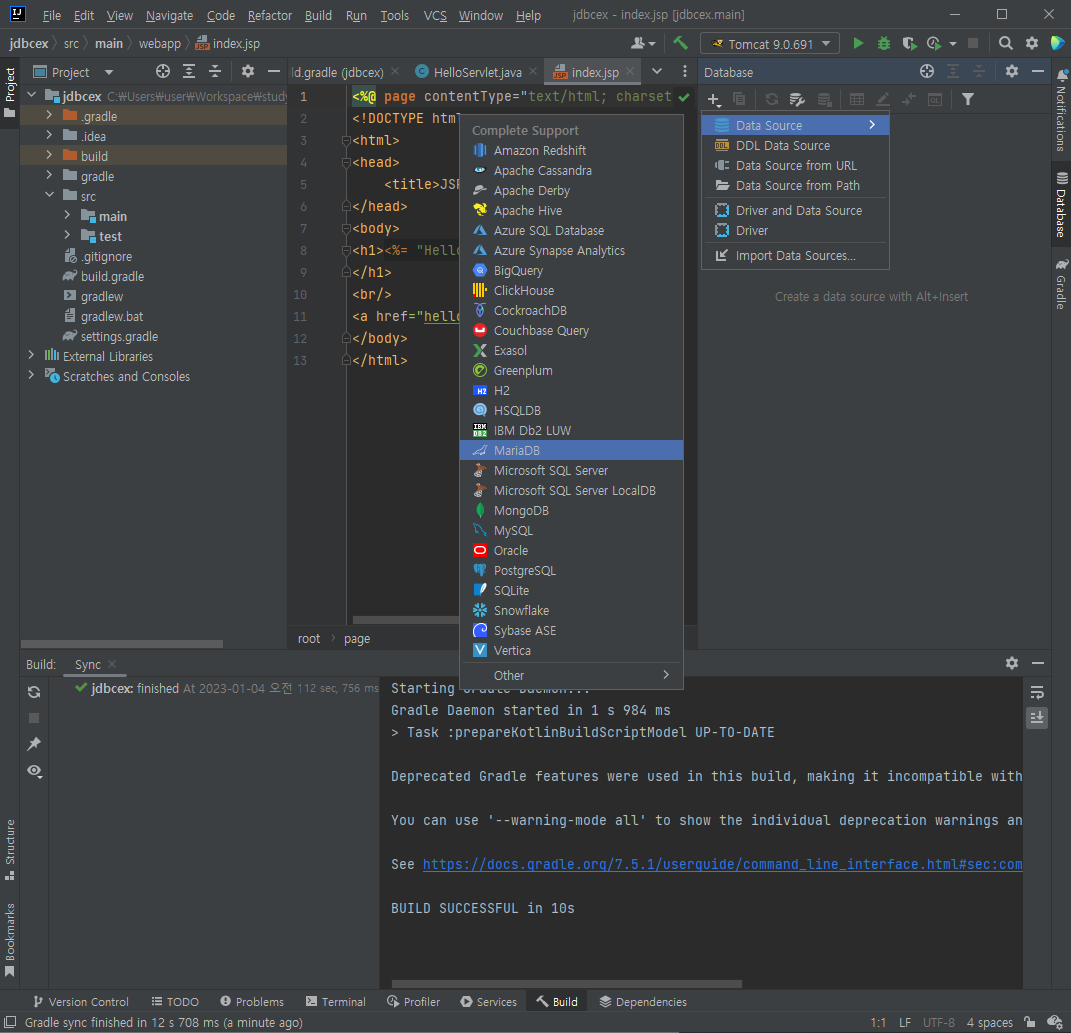
Task: Select MariaDB from the data source list
Action: point(571,450)
